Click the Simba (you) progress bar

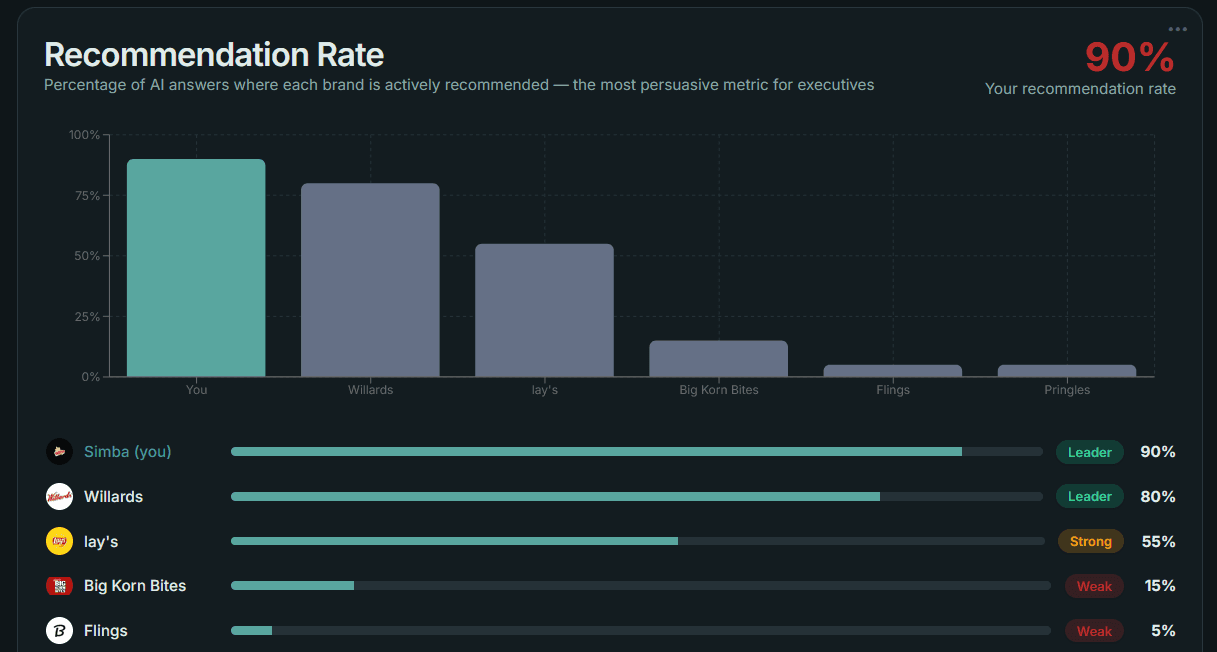[x=637, y=452]
